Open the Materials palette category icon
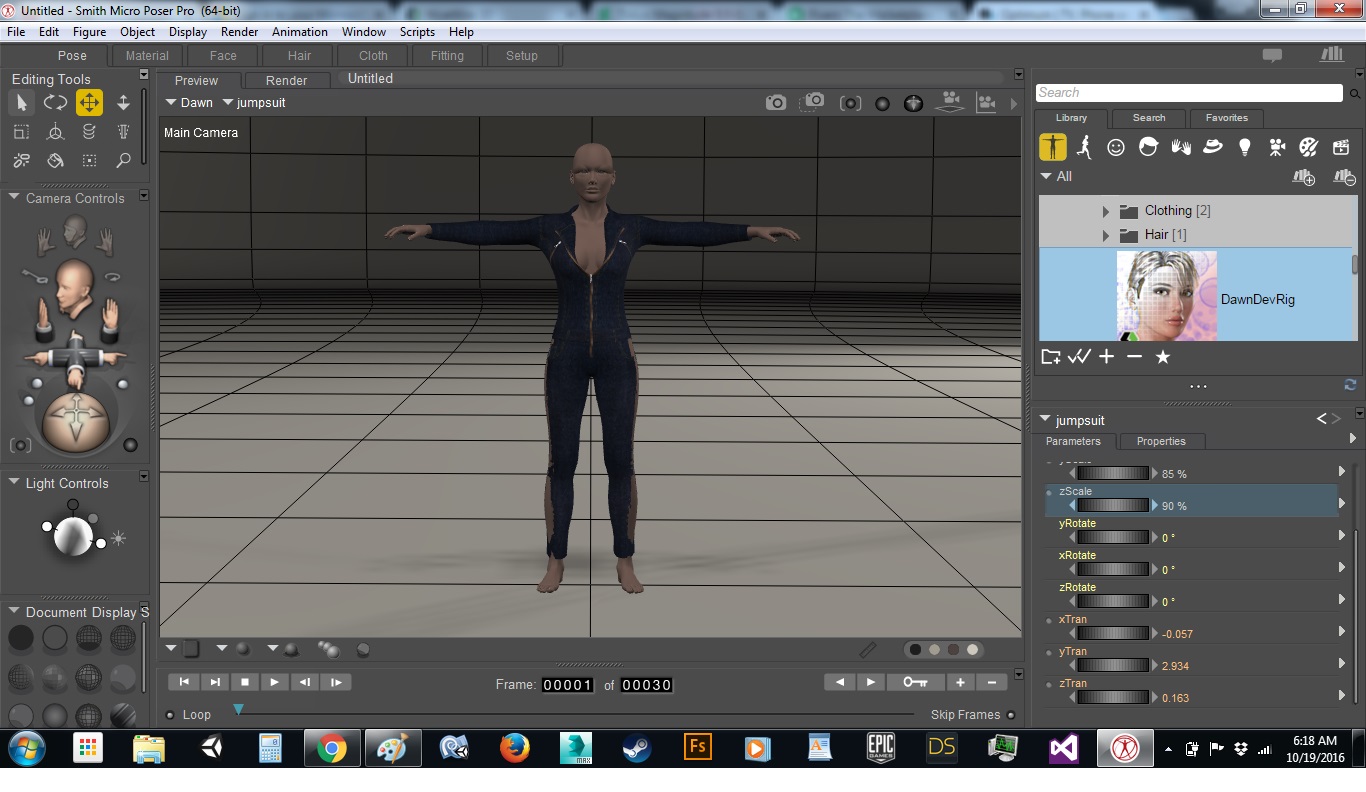 pyautogui.click(x=1308, y=147)
